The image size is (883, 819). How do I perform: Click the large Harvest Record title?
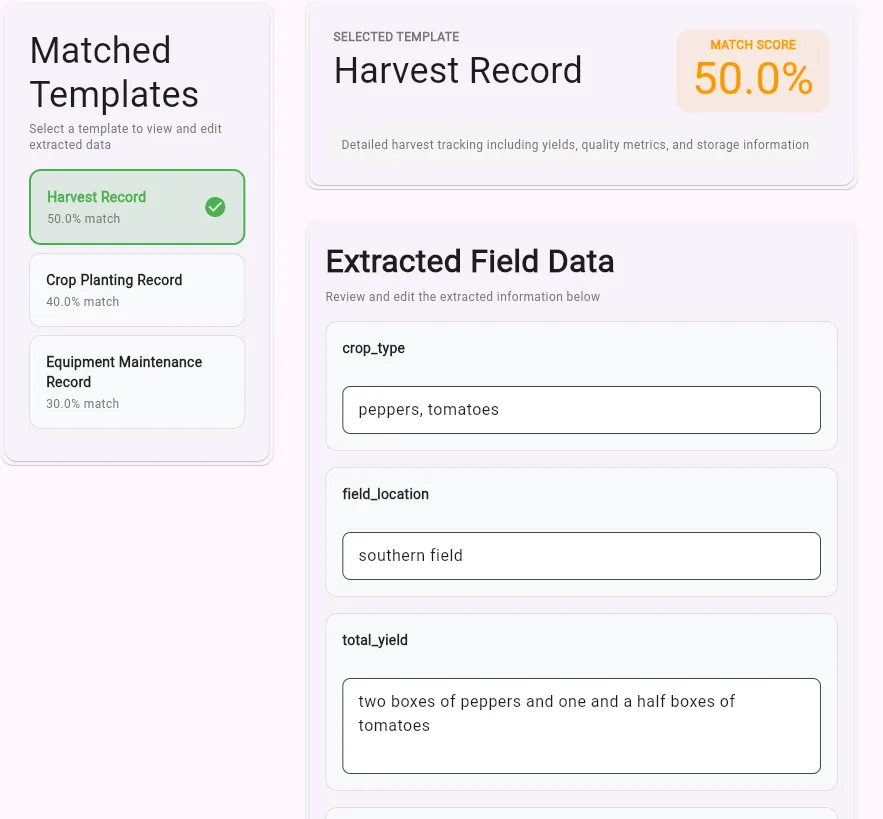click(458, 71)
